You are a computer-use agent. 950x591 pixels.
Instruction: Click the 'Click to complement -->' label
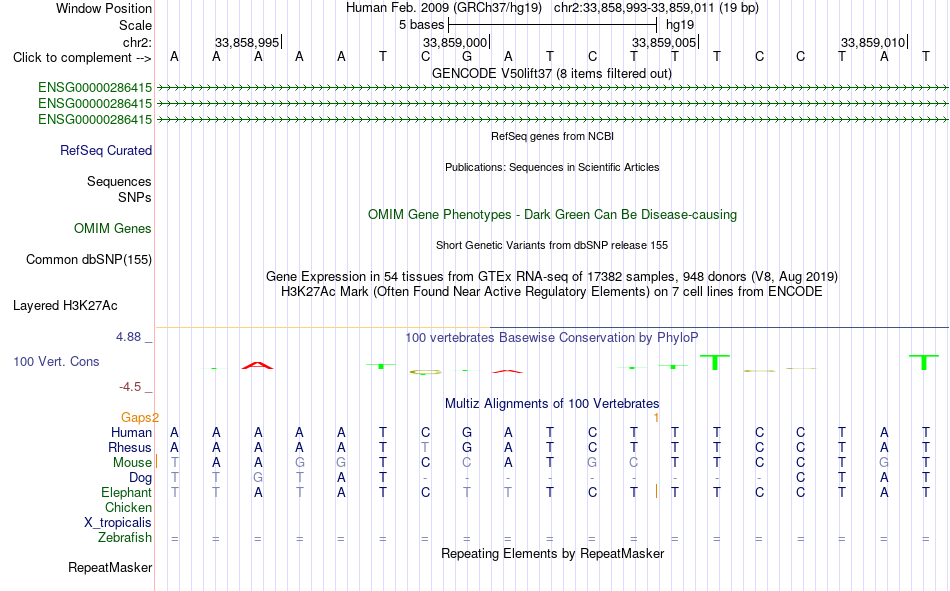82,58
